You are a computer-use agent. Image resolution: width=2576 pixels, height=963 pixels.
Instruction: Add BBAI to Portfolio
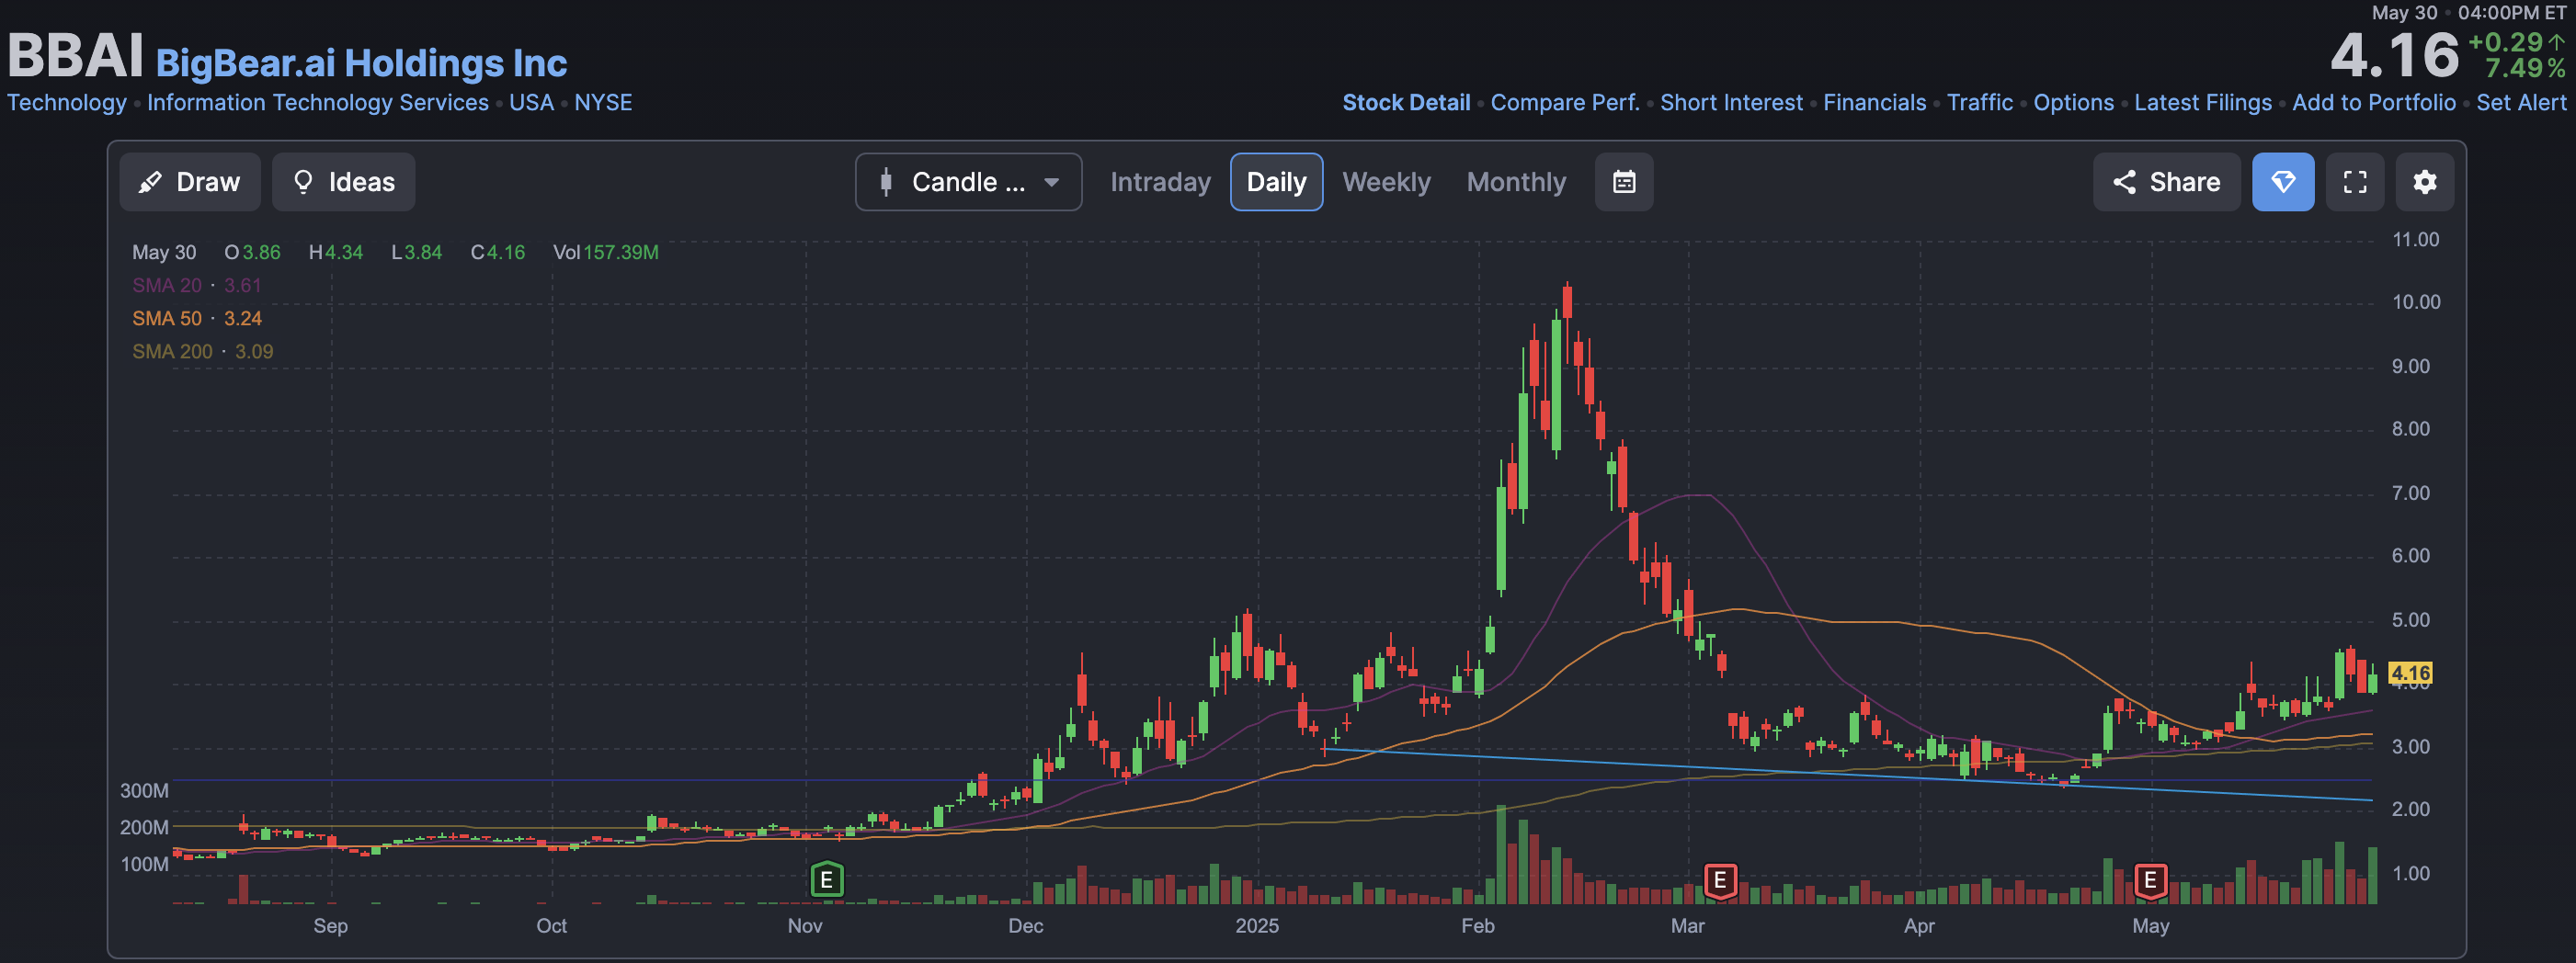coord(2373,103)
